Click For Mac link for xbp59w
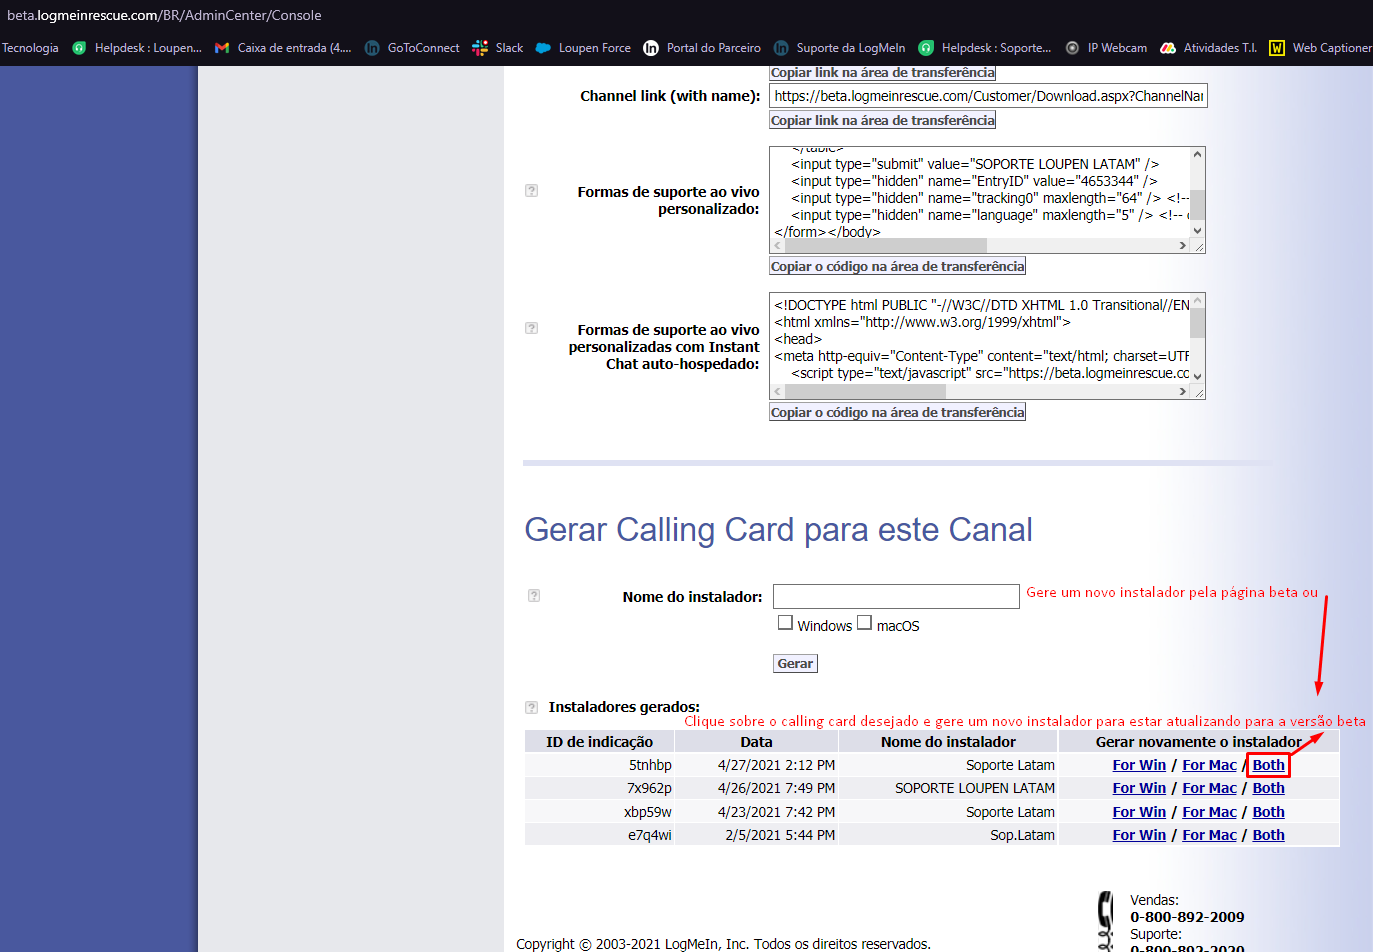Image resolution: width=1373 pixels, height=952 pixels. coord(1209,813)
